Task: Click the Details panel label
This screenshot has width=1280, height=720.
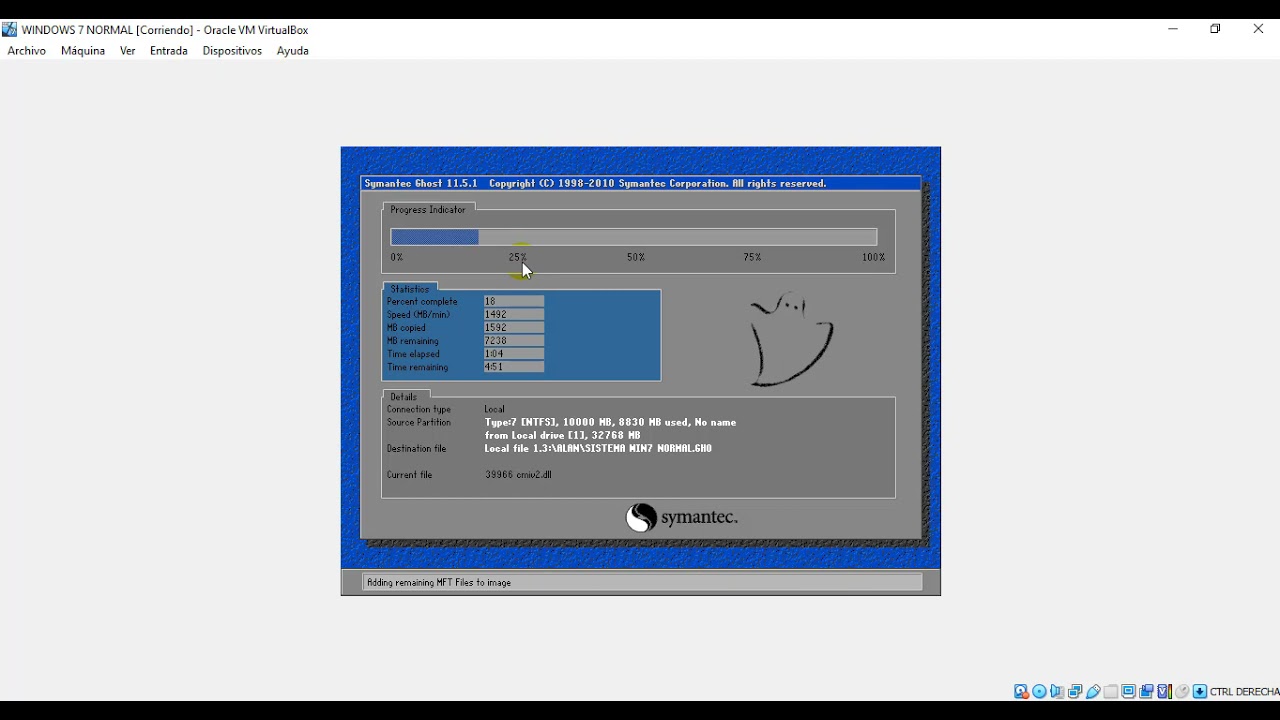Action: (404, 397)
